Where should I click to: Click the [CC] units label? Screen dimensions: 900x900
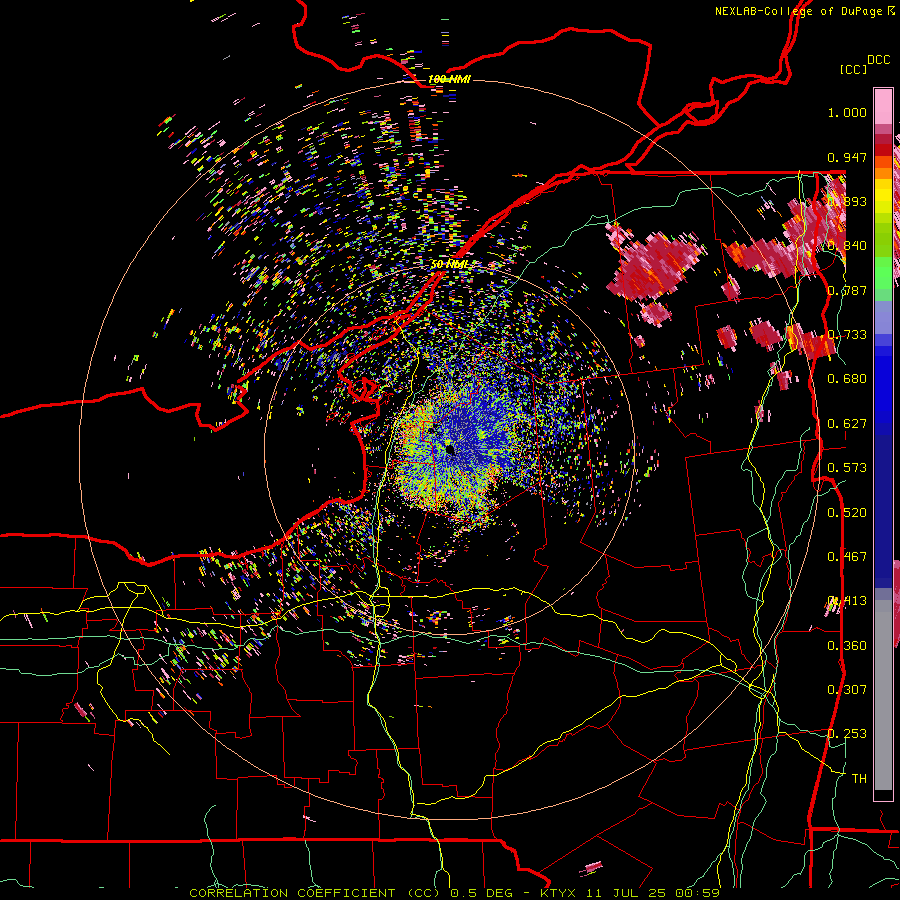(854, 69)
